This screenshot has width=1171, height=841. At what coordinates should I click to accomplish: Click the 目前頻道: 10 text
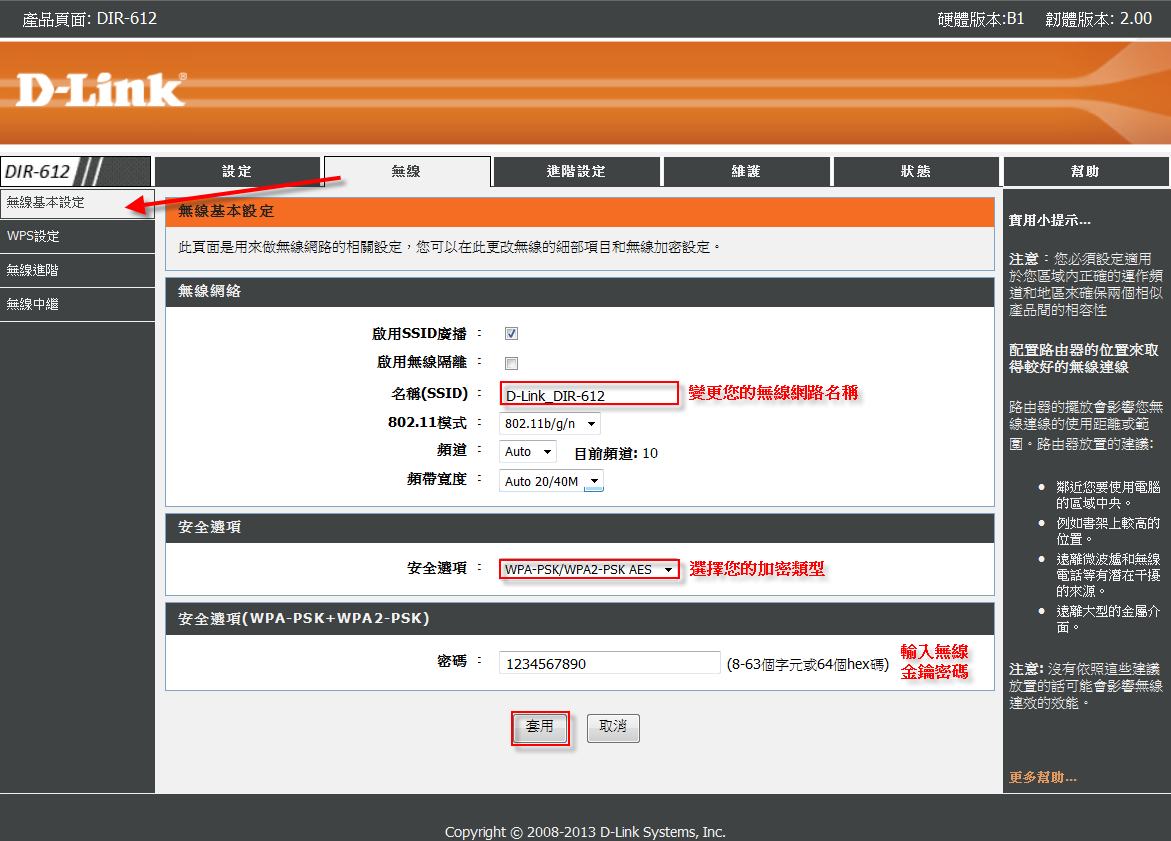(616, 453)
